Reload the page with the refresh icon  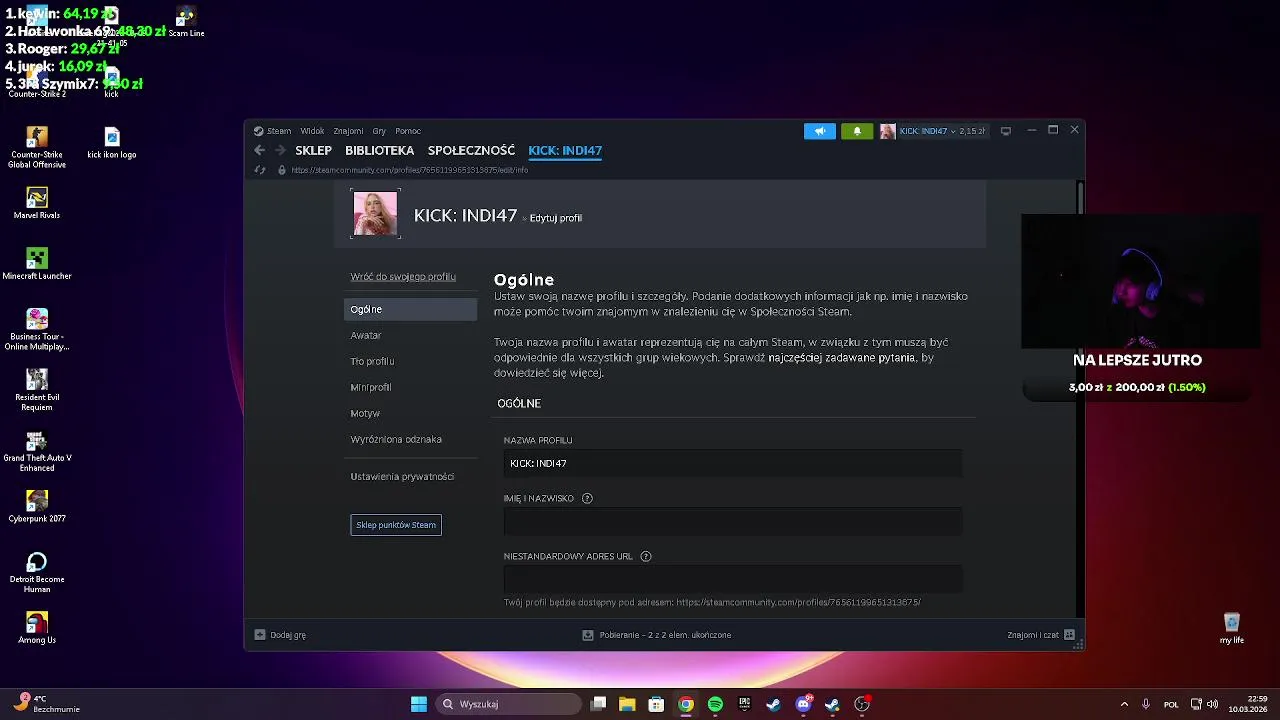(x=260, y=170)
